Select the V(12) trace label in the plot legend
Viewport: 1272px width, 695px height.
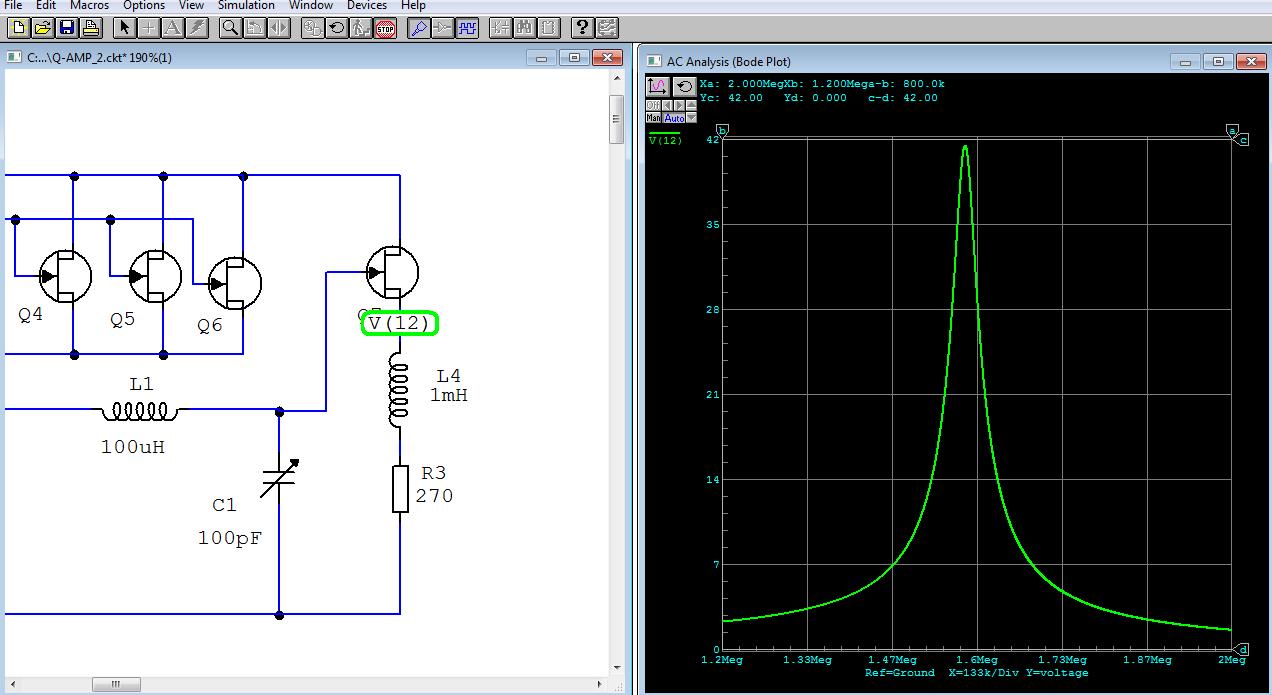coord(665,140)
